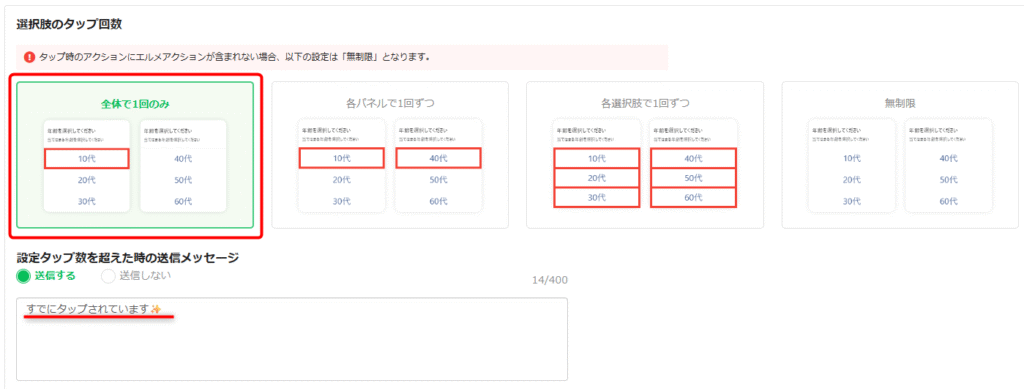Pick the 各選択肢で1回ずつ option card

point(645,155)
